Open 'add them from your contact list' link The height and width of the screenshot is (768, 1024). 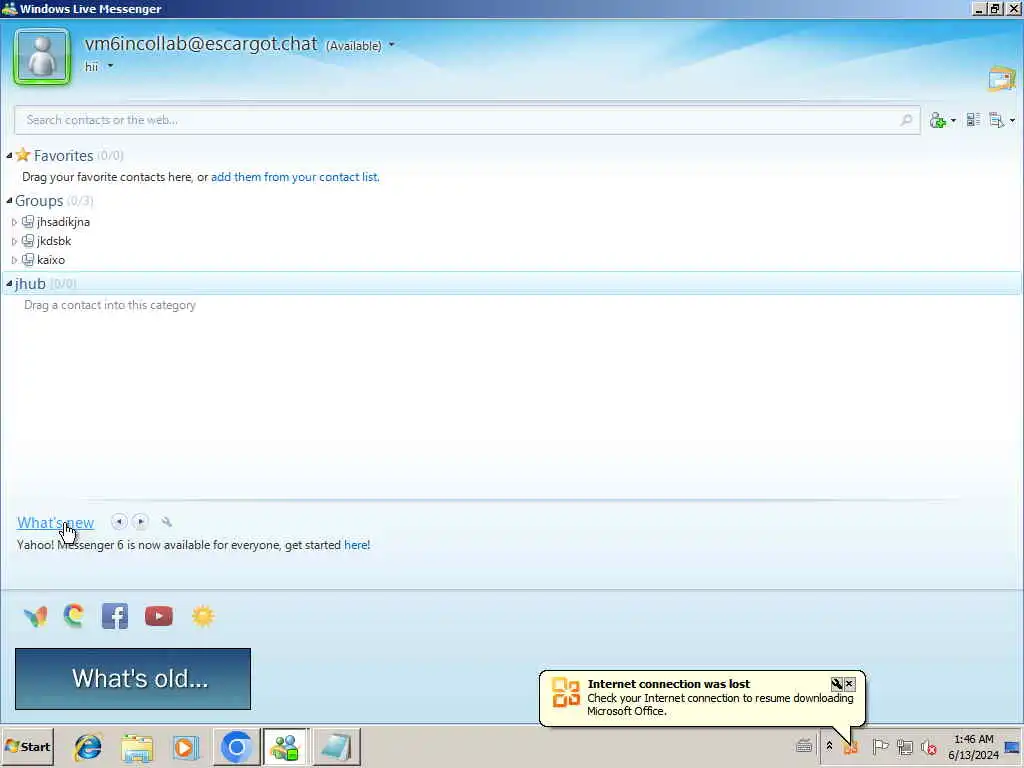pos(295,177)
